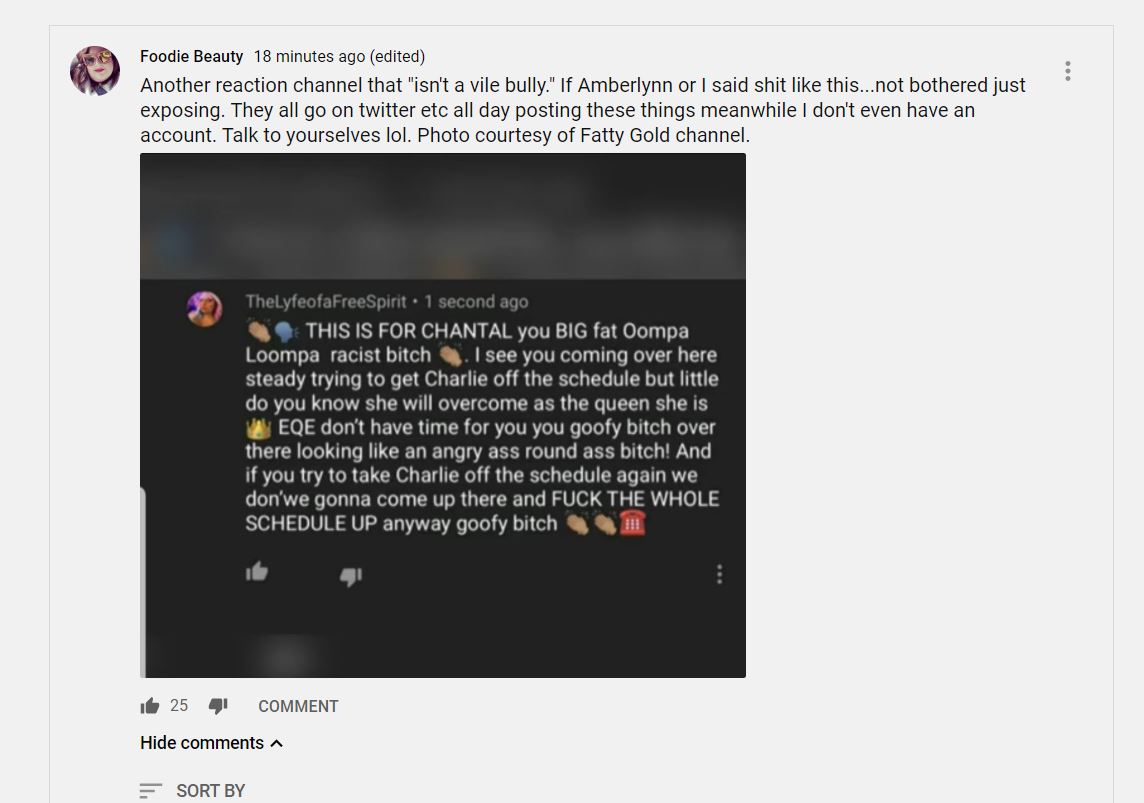Click the sort lines icon
Image resolution: width=1144 pixels, height=803 pixels.
point(150,791)
